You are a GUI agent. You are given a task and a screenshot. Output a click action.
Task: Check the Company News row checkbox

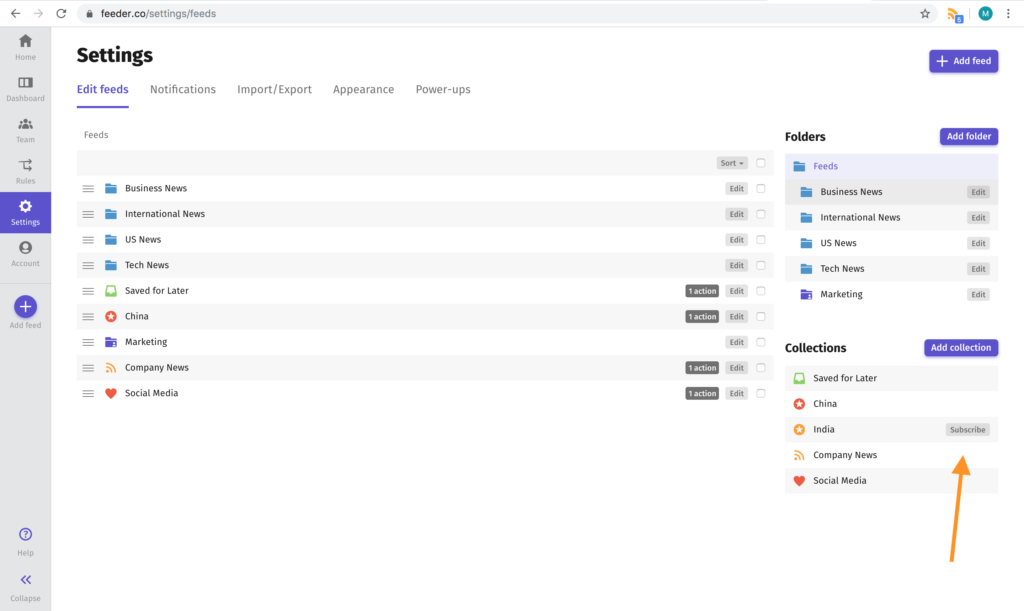point(761,368)
